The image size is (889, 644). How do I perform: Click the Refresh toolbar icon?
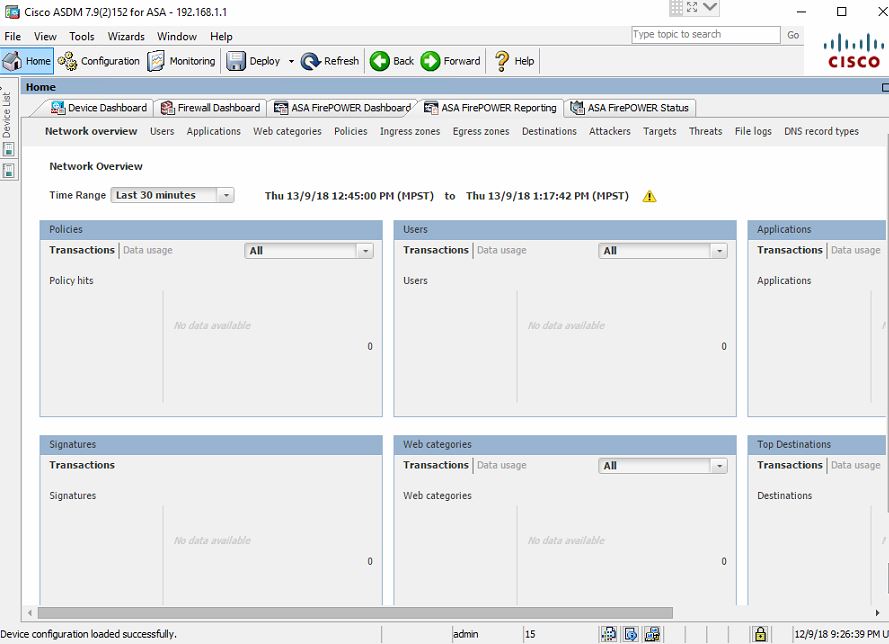coord(311,61)
